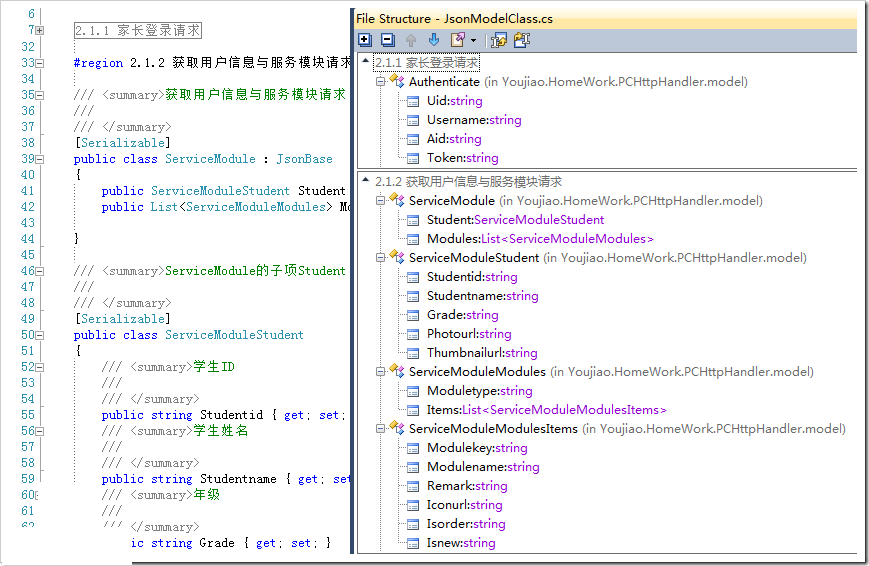The height and width of the screenshot is (566, 869).
Task: Click the property icon beside Studentid:string
Action: [413, 277]
